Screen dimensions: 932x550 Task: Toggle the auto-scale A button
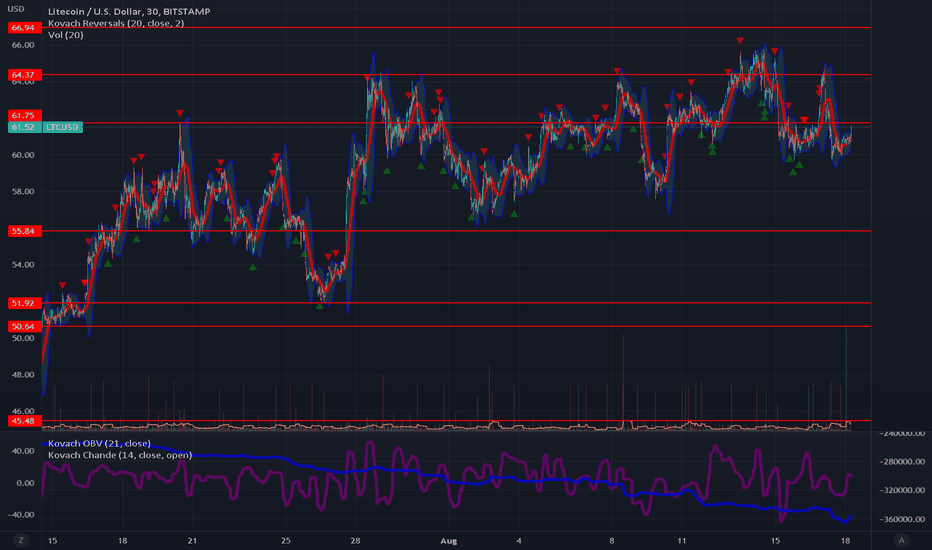pos(901,540)
